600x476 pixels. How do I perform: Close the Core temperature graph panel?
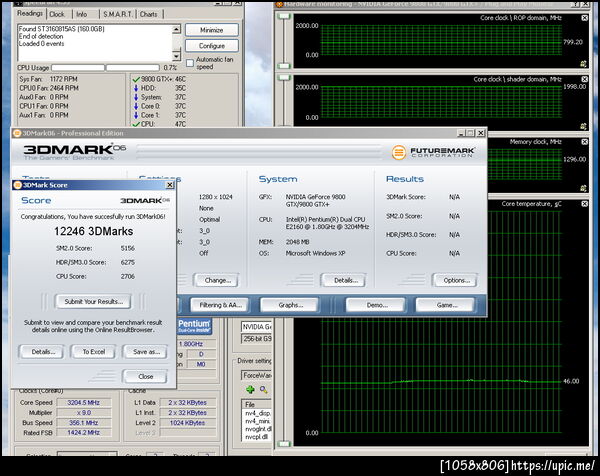click(584, 204)
